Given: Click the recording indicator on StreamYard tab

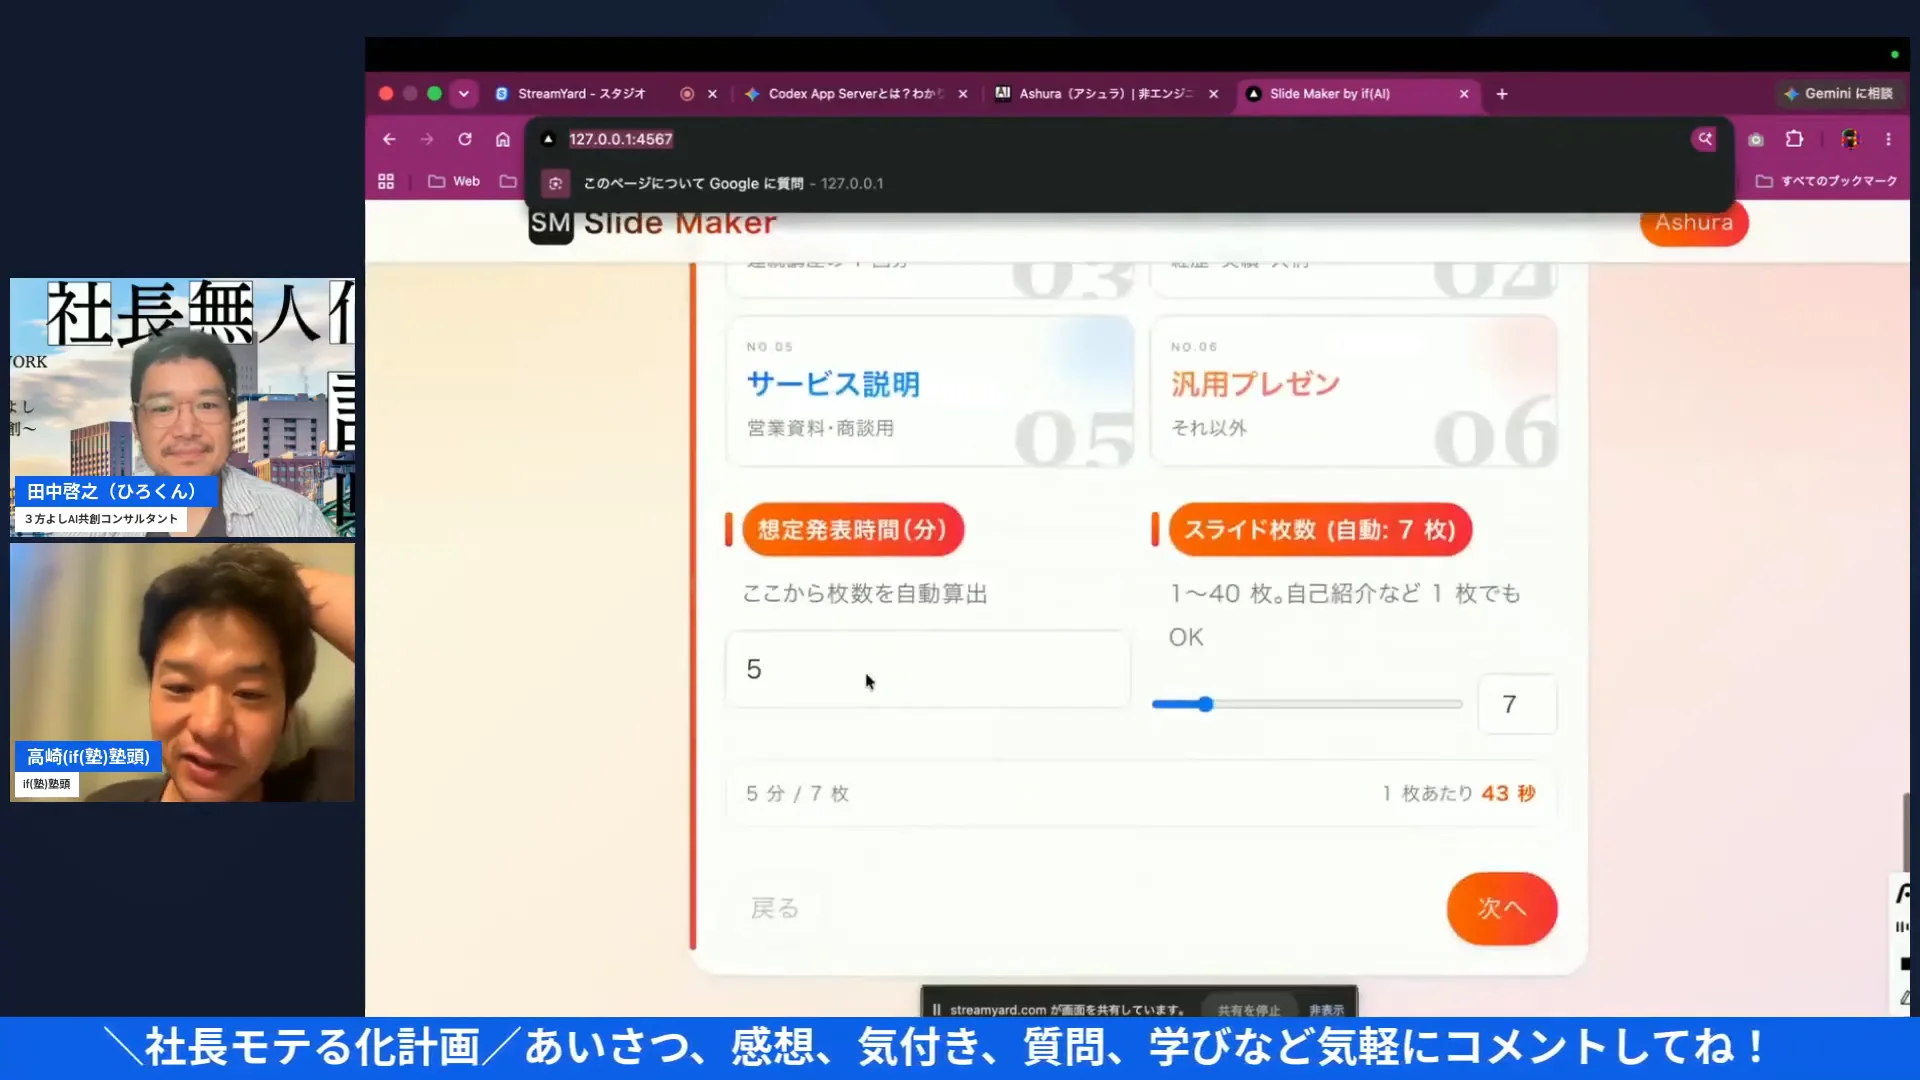Looking at the screenshot, I should click(x=687, y=94).
